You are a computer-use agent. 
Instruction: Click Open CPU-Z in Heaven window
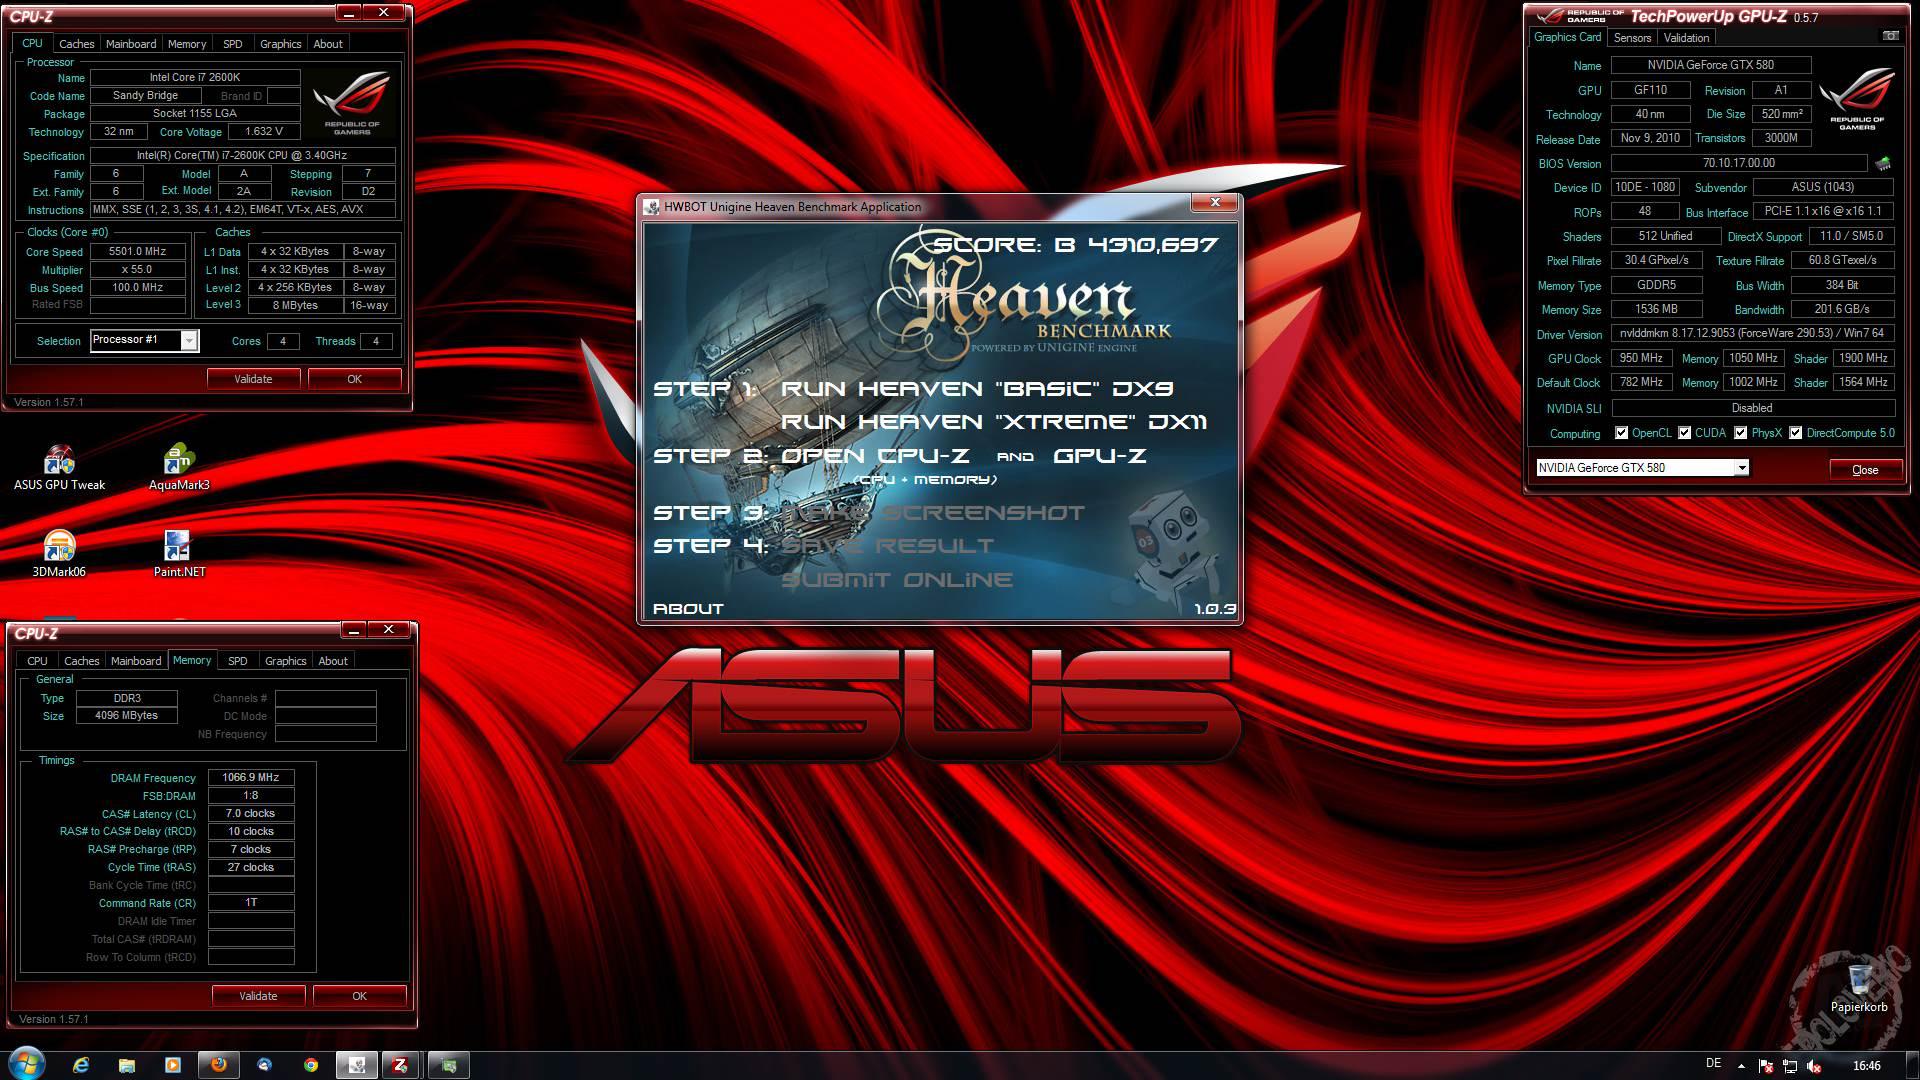[x=875, y=456]
